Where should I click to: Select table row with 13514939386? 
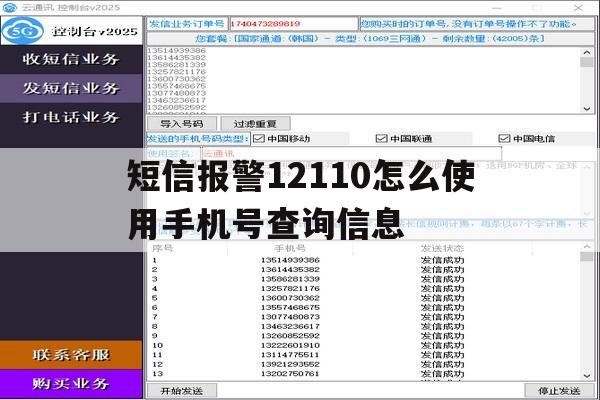[x=364, y=260]
